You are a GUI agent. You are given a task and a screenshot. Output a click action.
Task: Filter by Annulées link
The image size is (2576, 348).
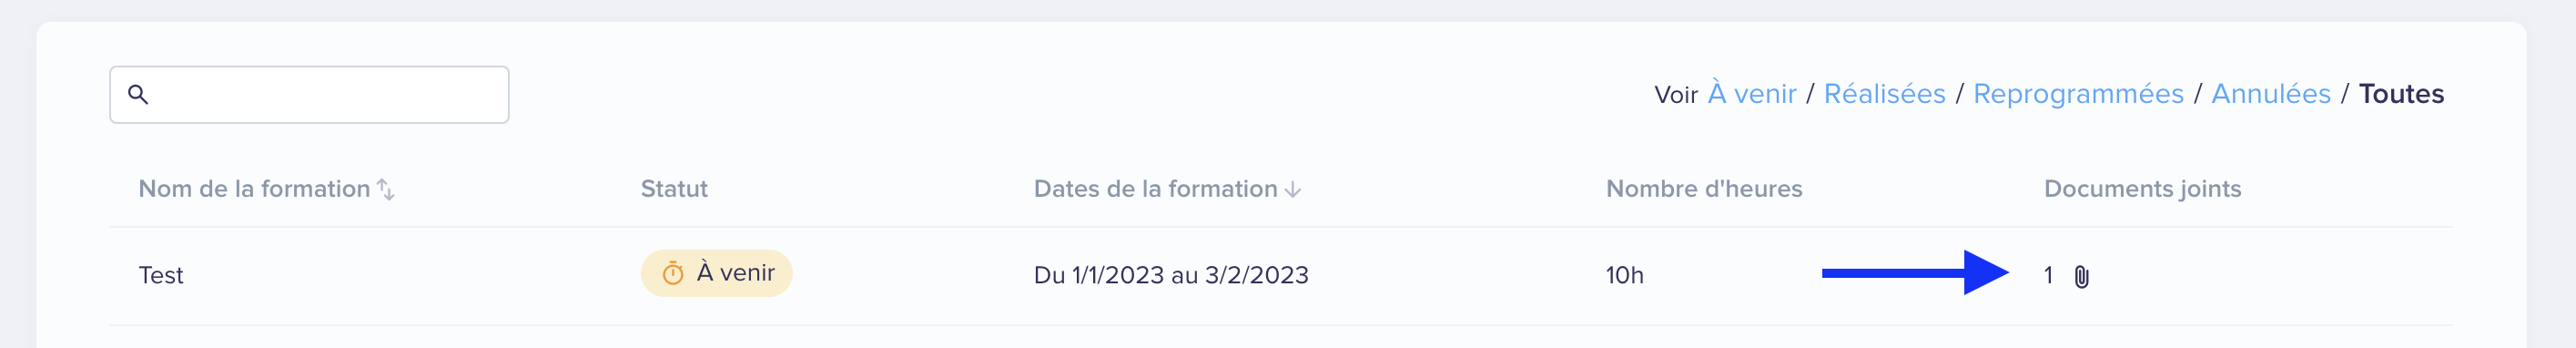[x=2270, y=94]
